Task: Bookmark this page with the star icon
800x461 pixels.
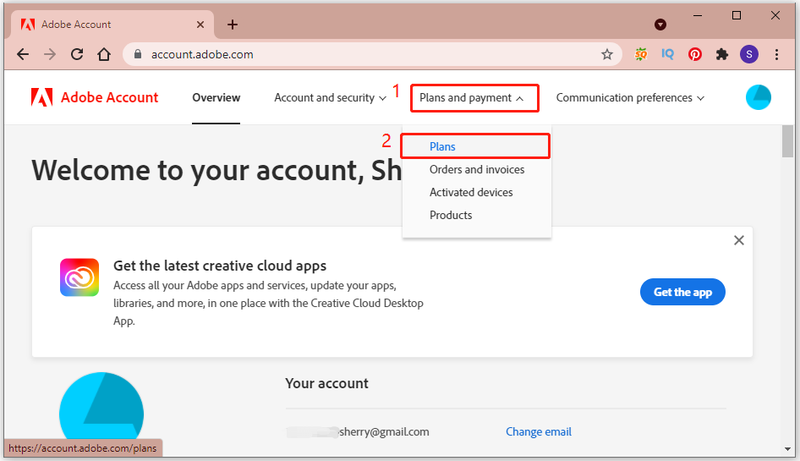Action: click(607, 54)
